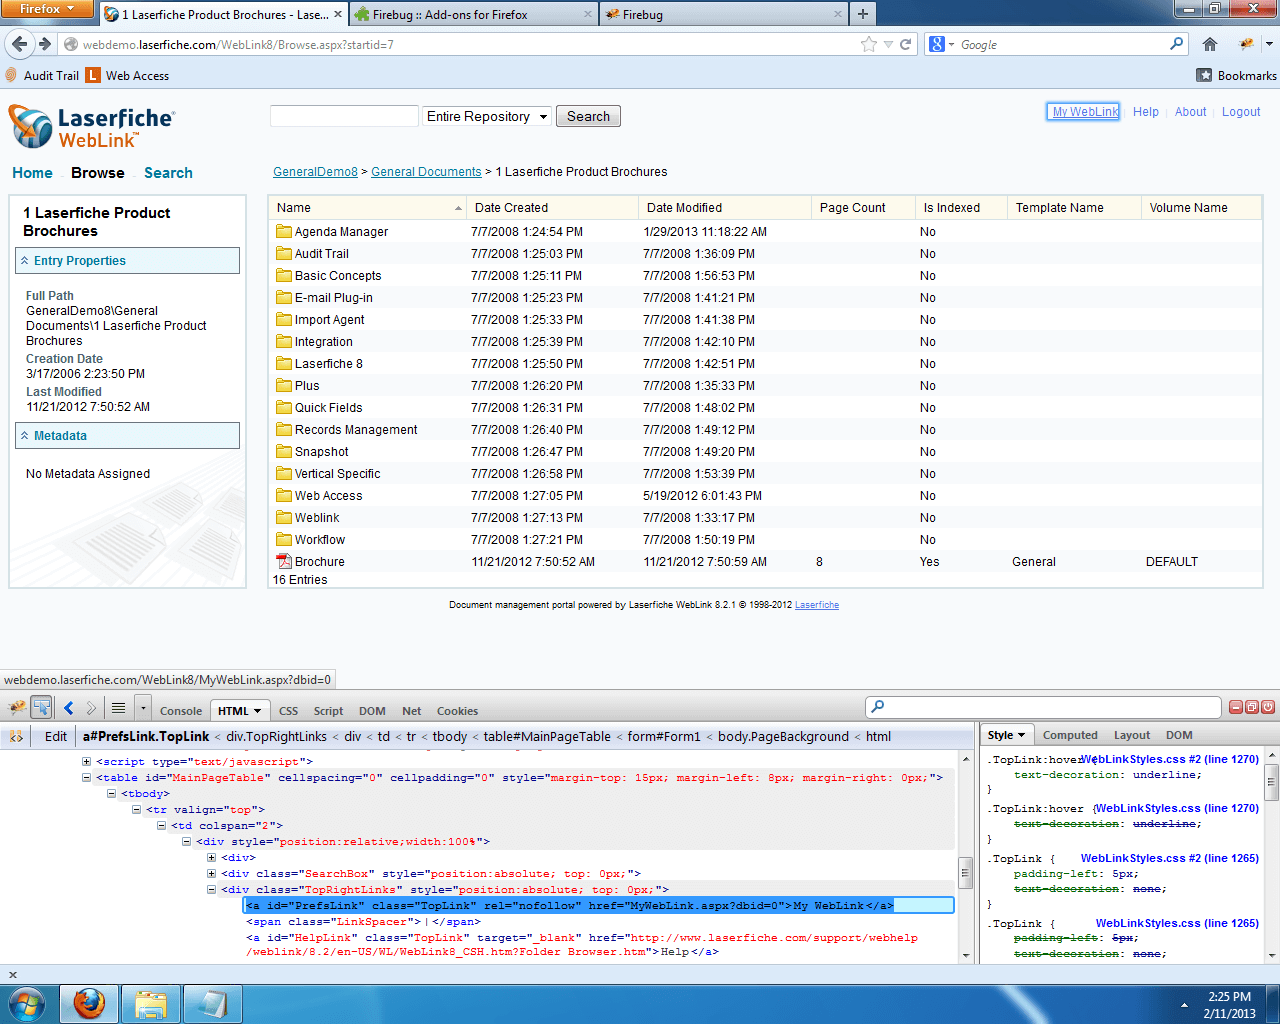Click the Firebug toolbar icon in Firefox
Screen dimensions: 1280x1024
click(1246, 44)
